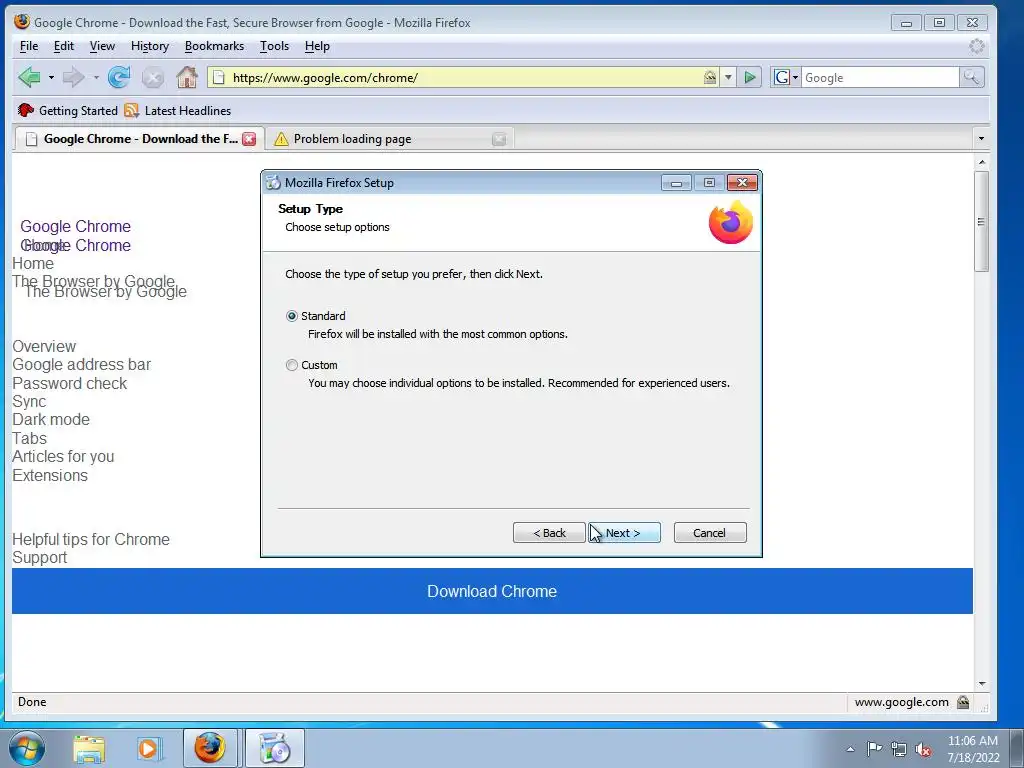Image resolution: width=1024 pixels, height=768 pixels.
Task: Switch to the Problem loading page tab
Action: [389, 138]
